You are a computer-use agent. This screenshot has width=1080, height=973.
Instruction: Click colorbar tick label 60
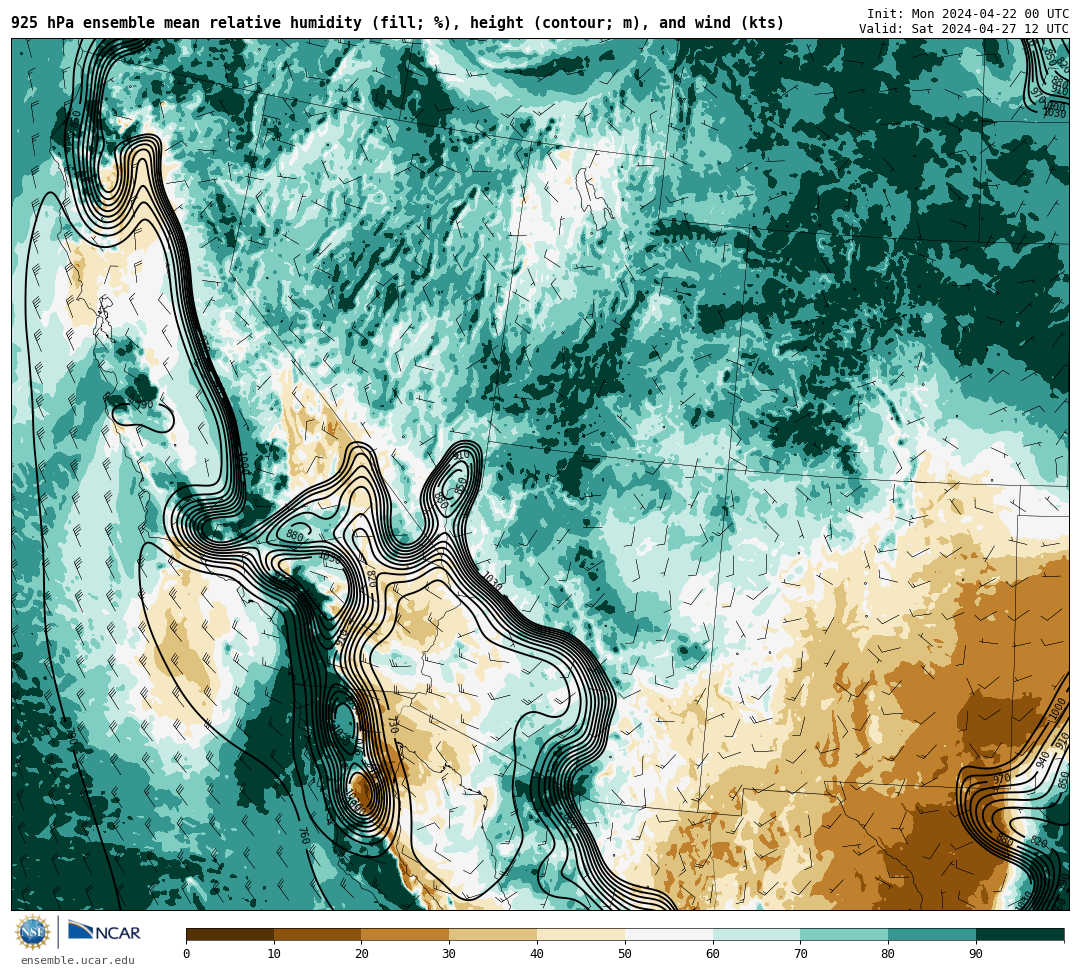click(x=713, y=954)
